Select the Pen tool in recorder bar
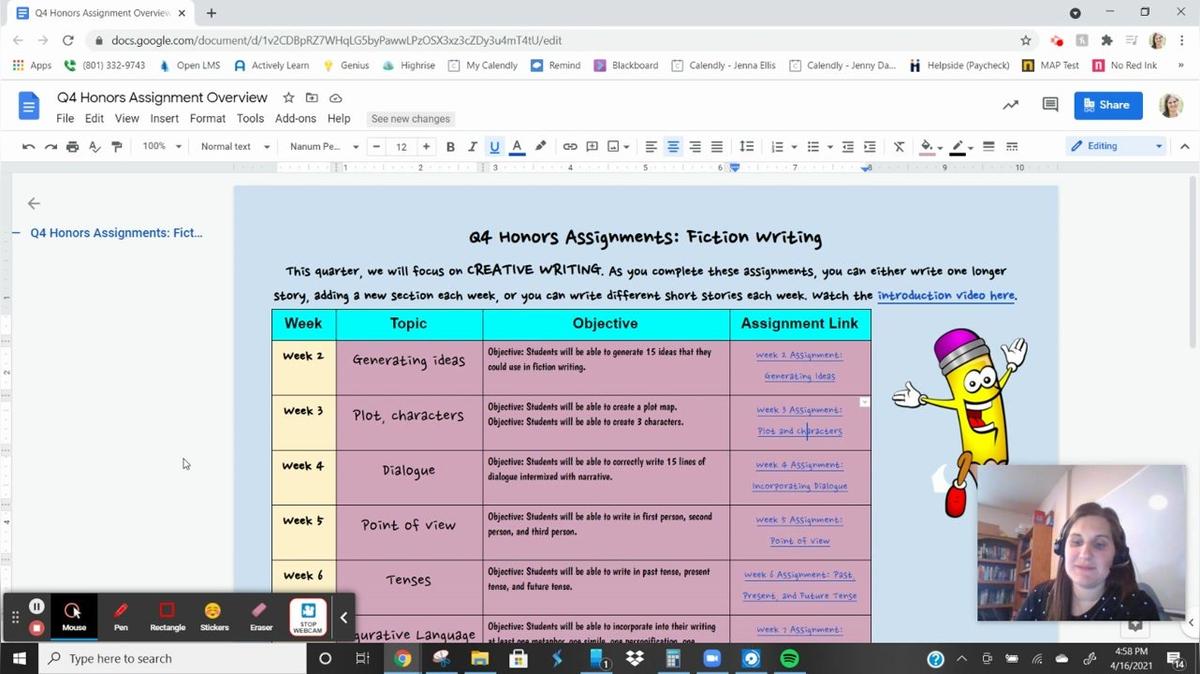The image size is (1200, 674). point(121,616)
